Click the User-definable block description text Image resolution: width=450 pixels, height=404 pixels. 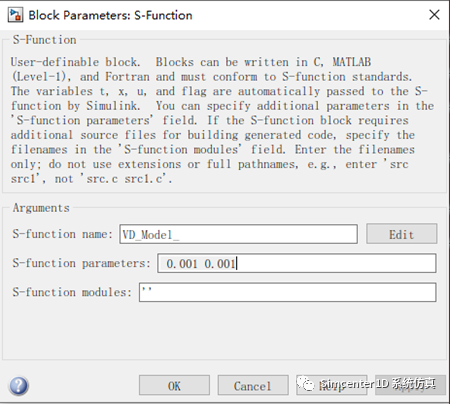222,120
